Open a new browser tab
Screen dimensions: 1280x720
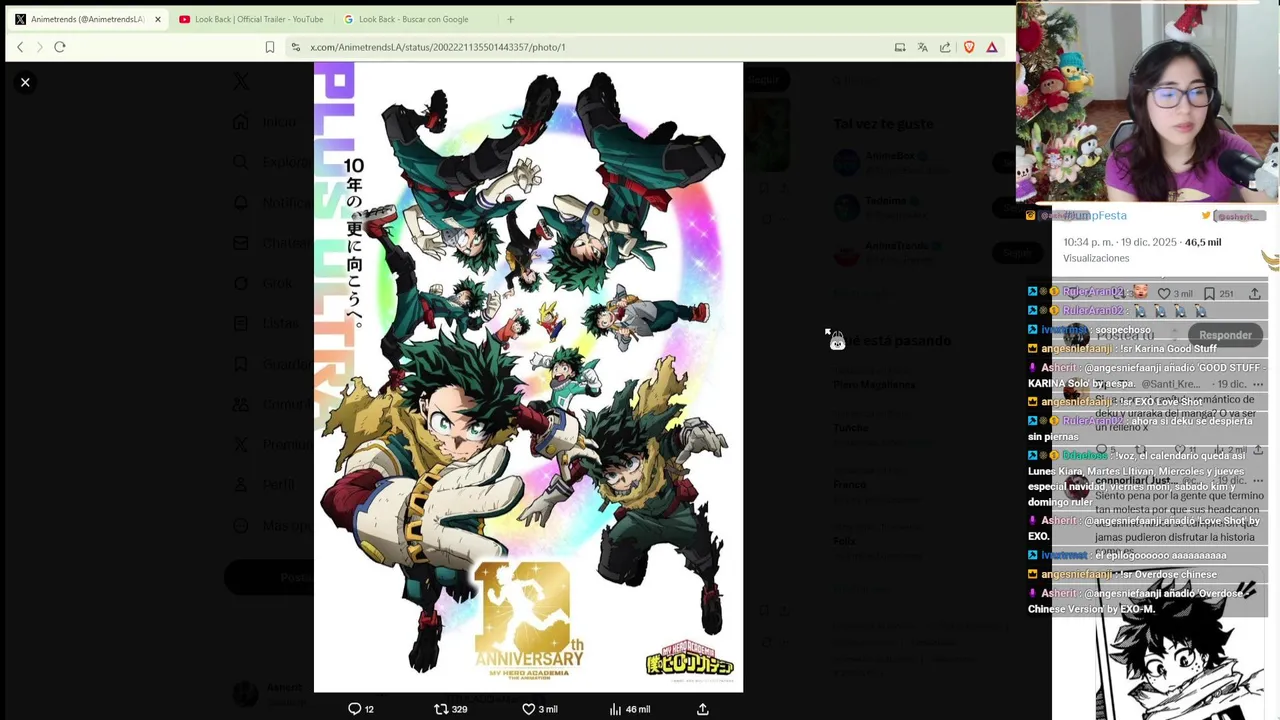pyautogui.click(x=510, y=19)
